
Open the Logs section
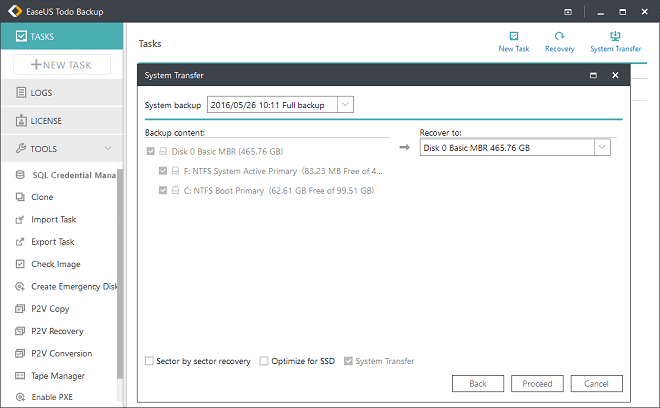coord(62,92)
